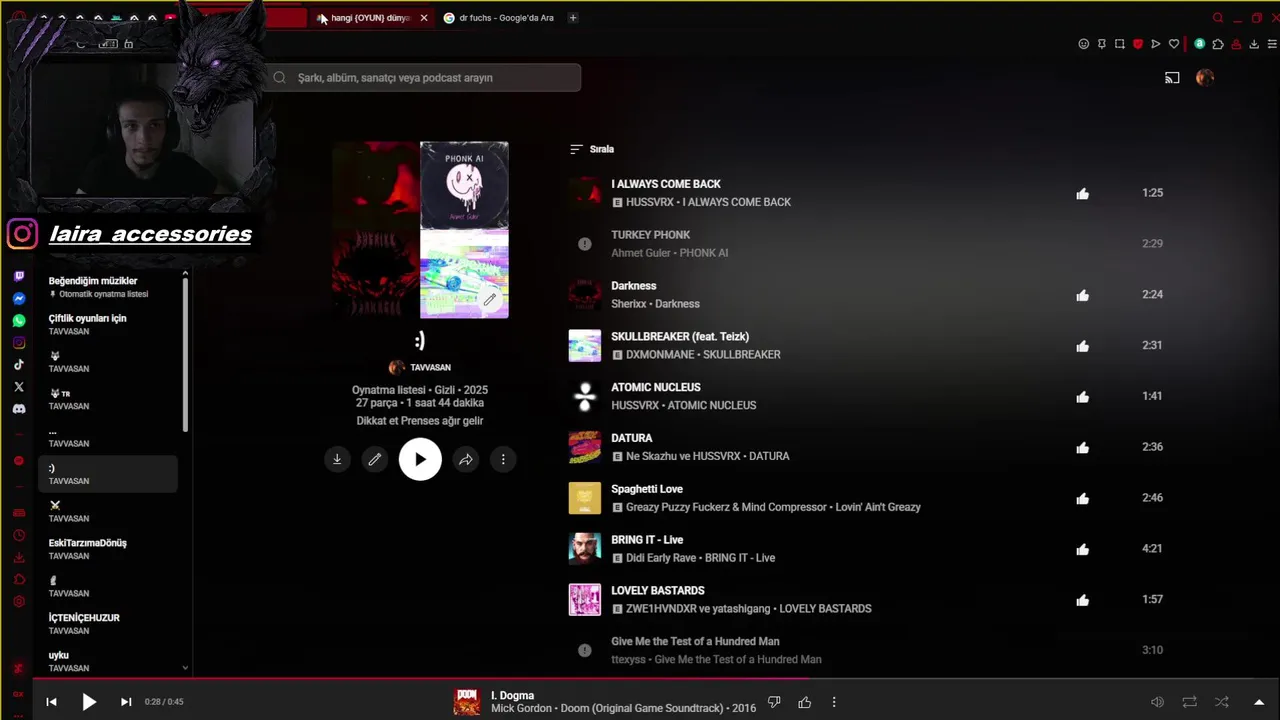Open the YouTube Music account avatar

coord(1205,78)
